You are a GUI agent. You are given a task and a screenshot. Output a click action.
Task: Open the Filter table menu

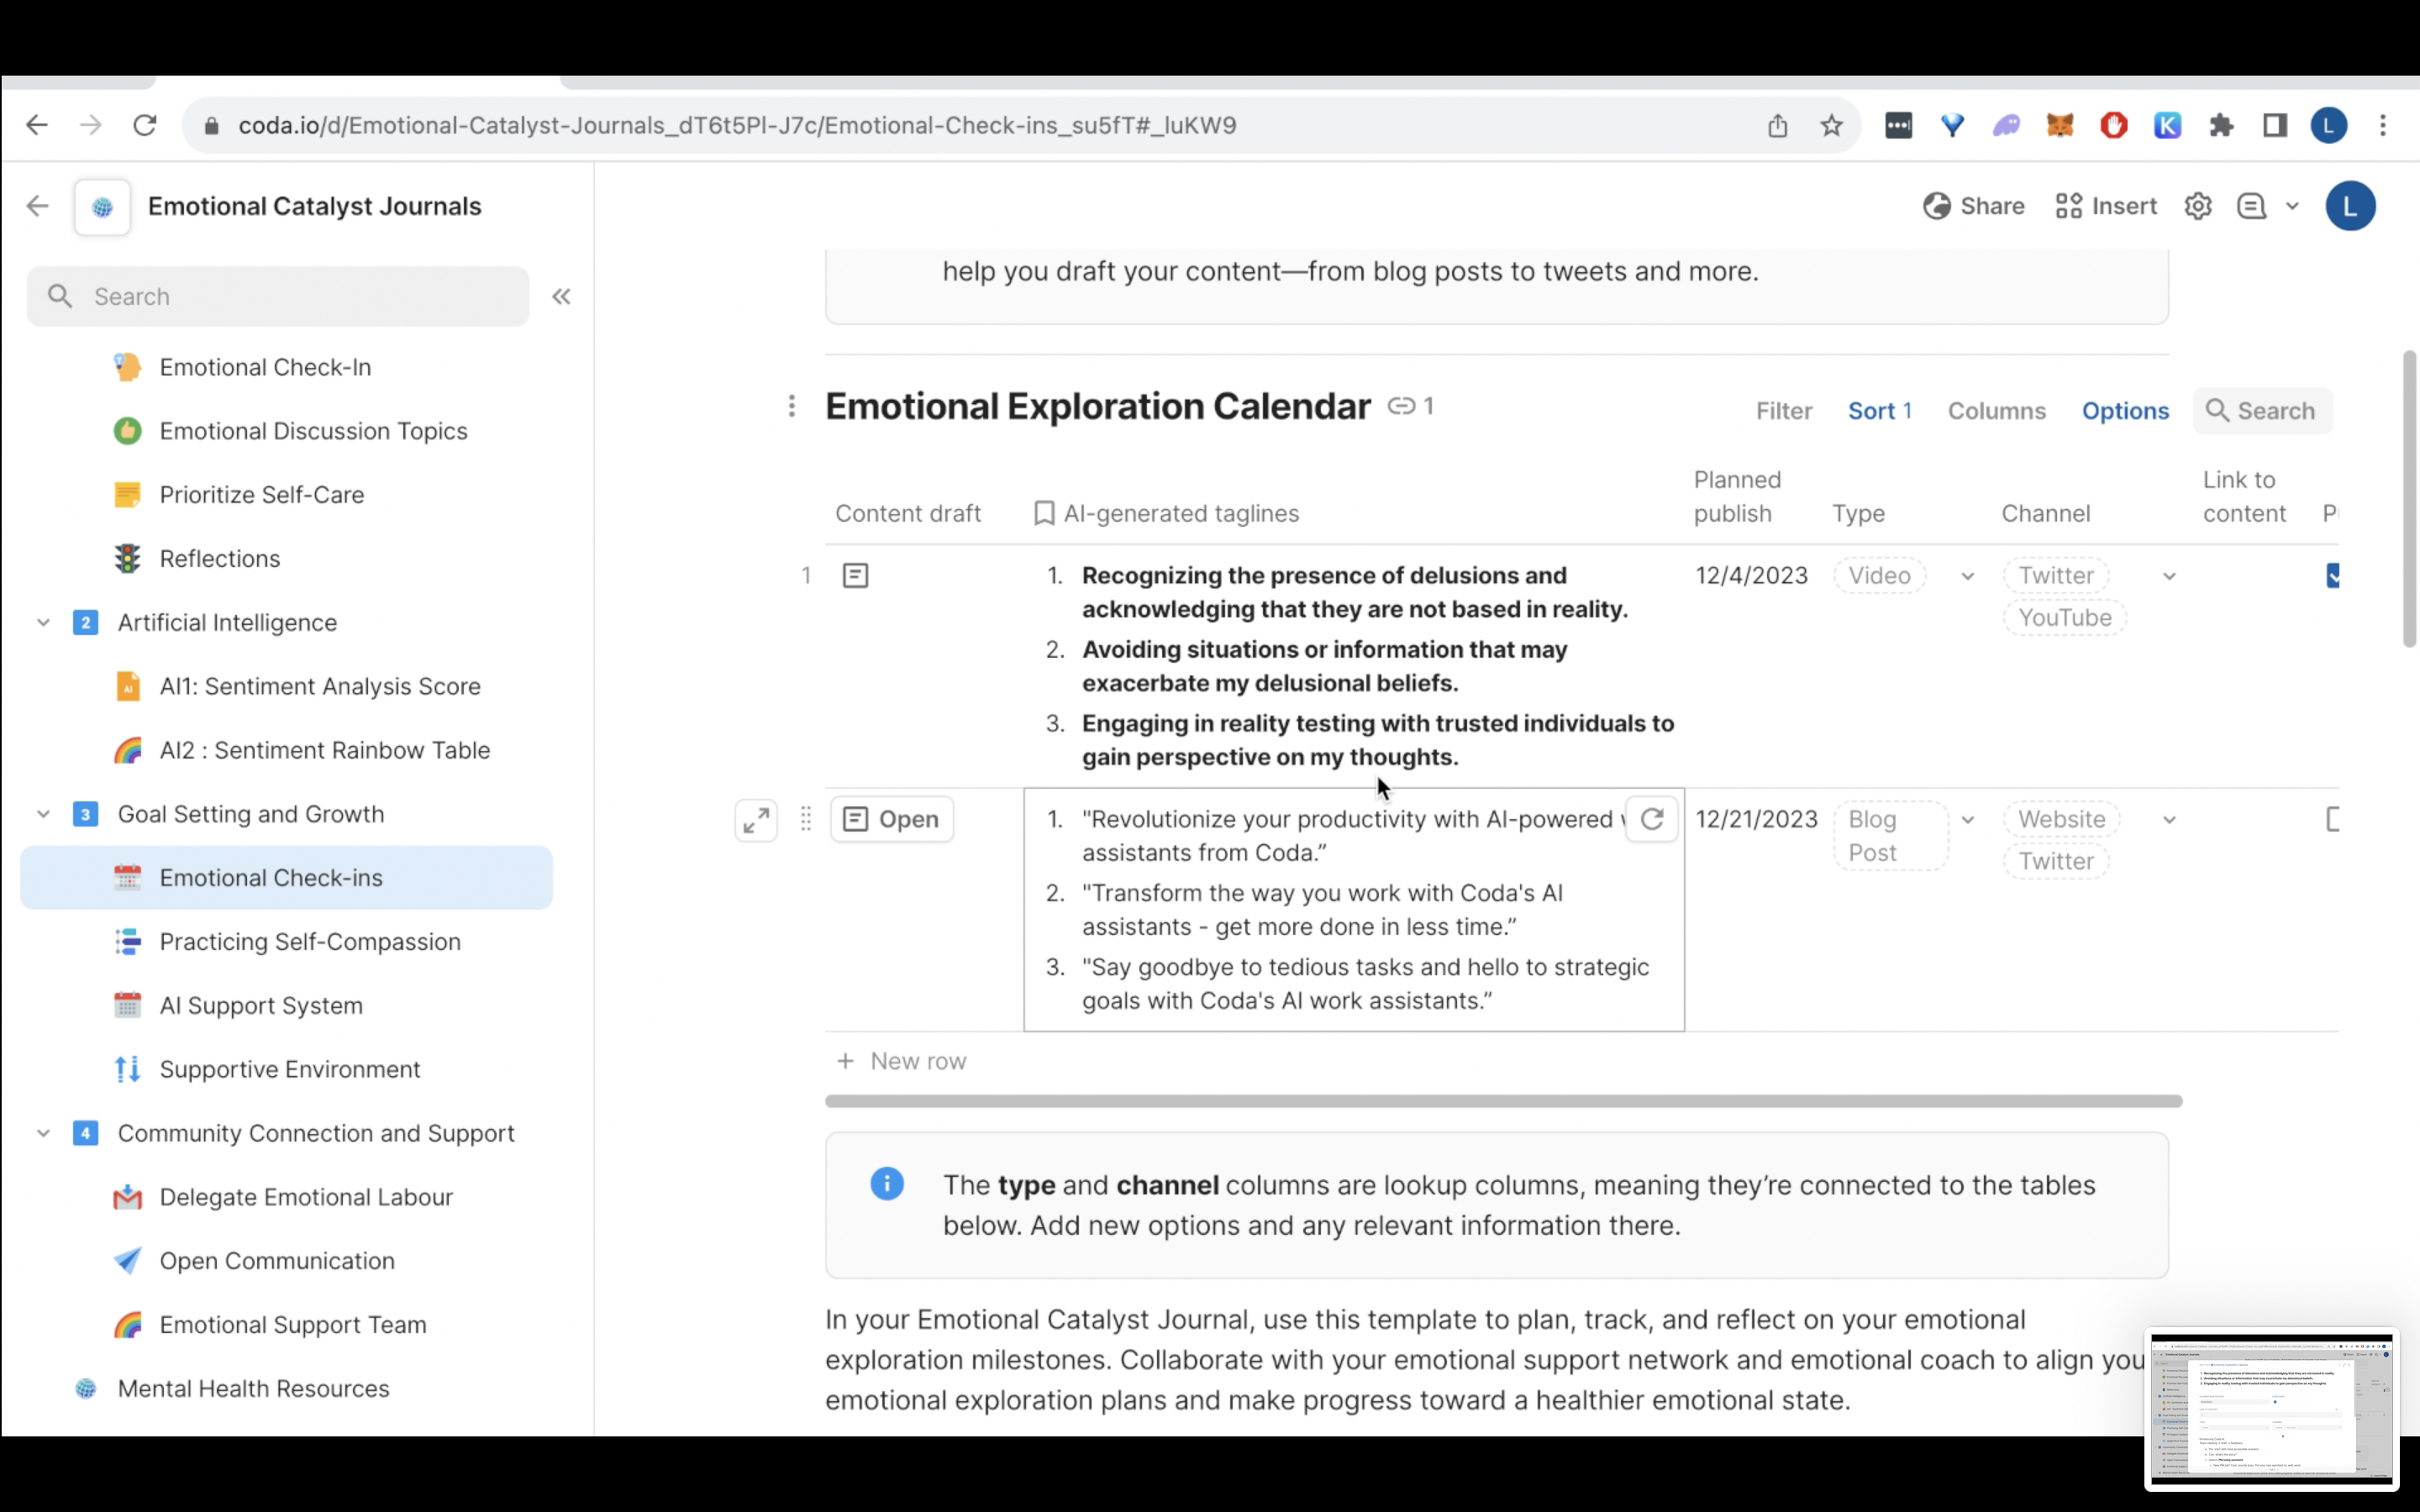point(1783,411)
